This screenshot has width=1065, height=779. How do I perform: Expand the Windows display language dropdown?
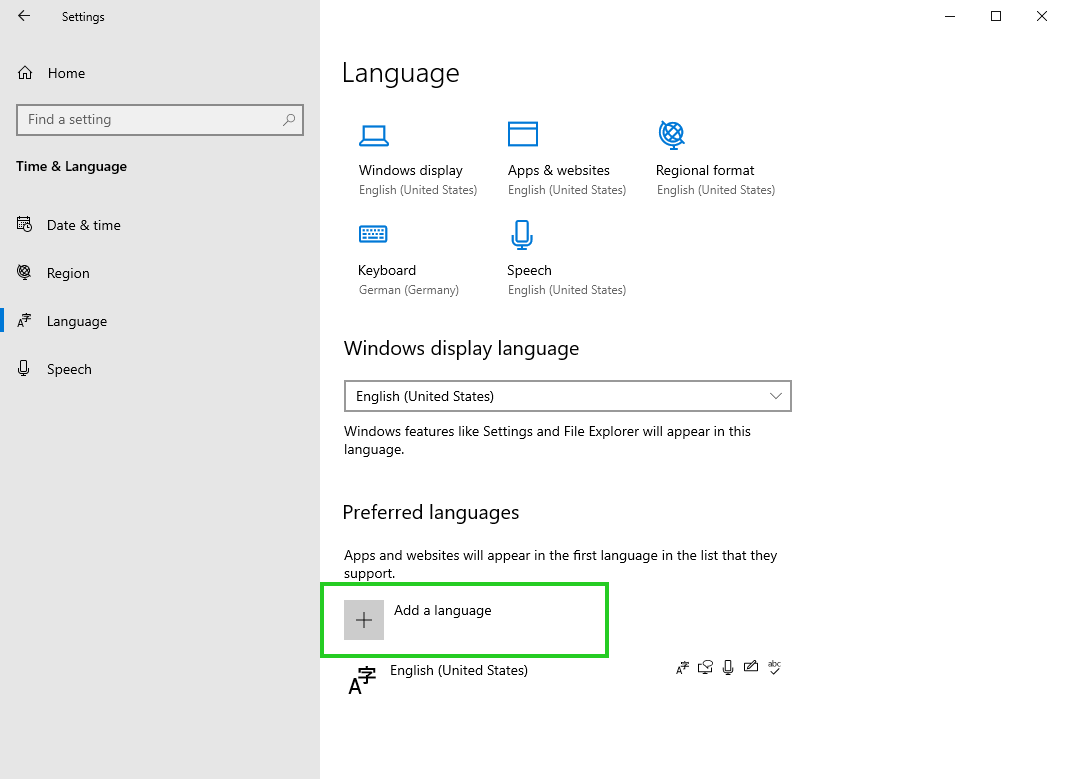pos(567,396)
